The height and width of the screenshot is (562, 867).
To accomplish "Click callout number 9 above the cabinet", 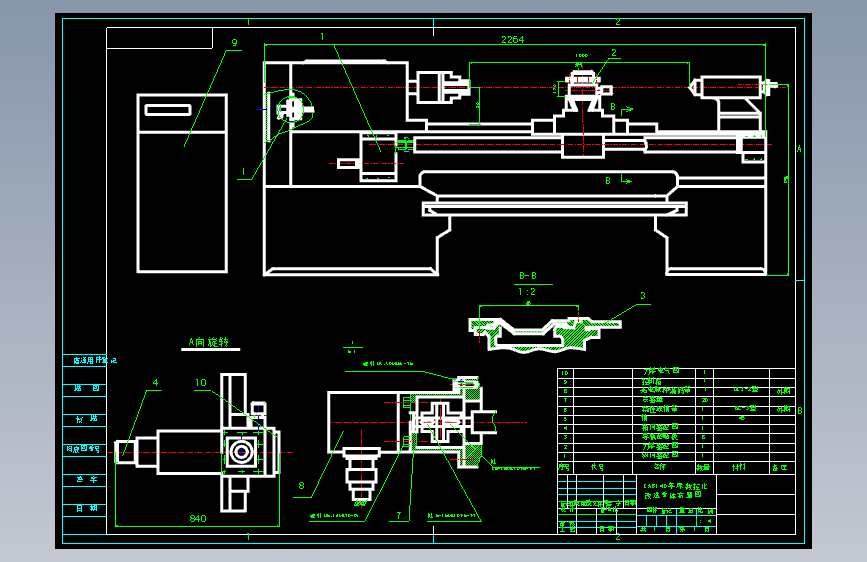I will pyautogui.click(x=234, y=43).
